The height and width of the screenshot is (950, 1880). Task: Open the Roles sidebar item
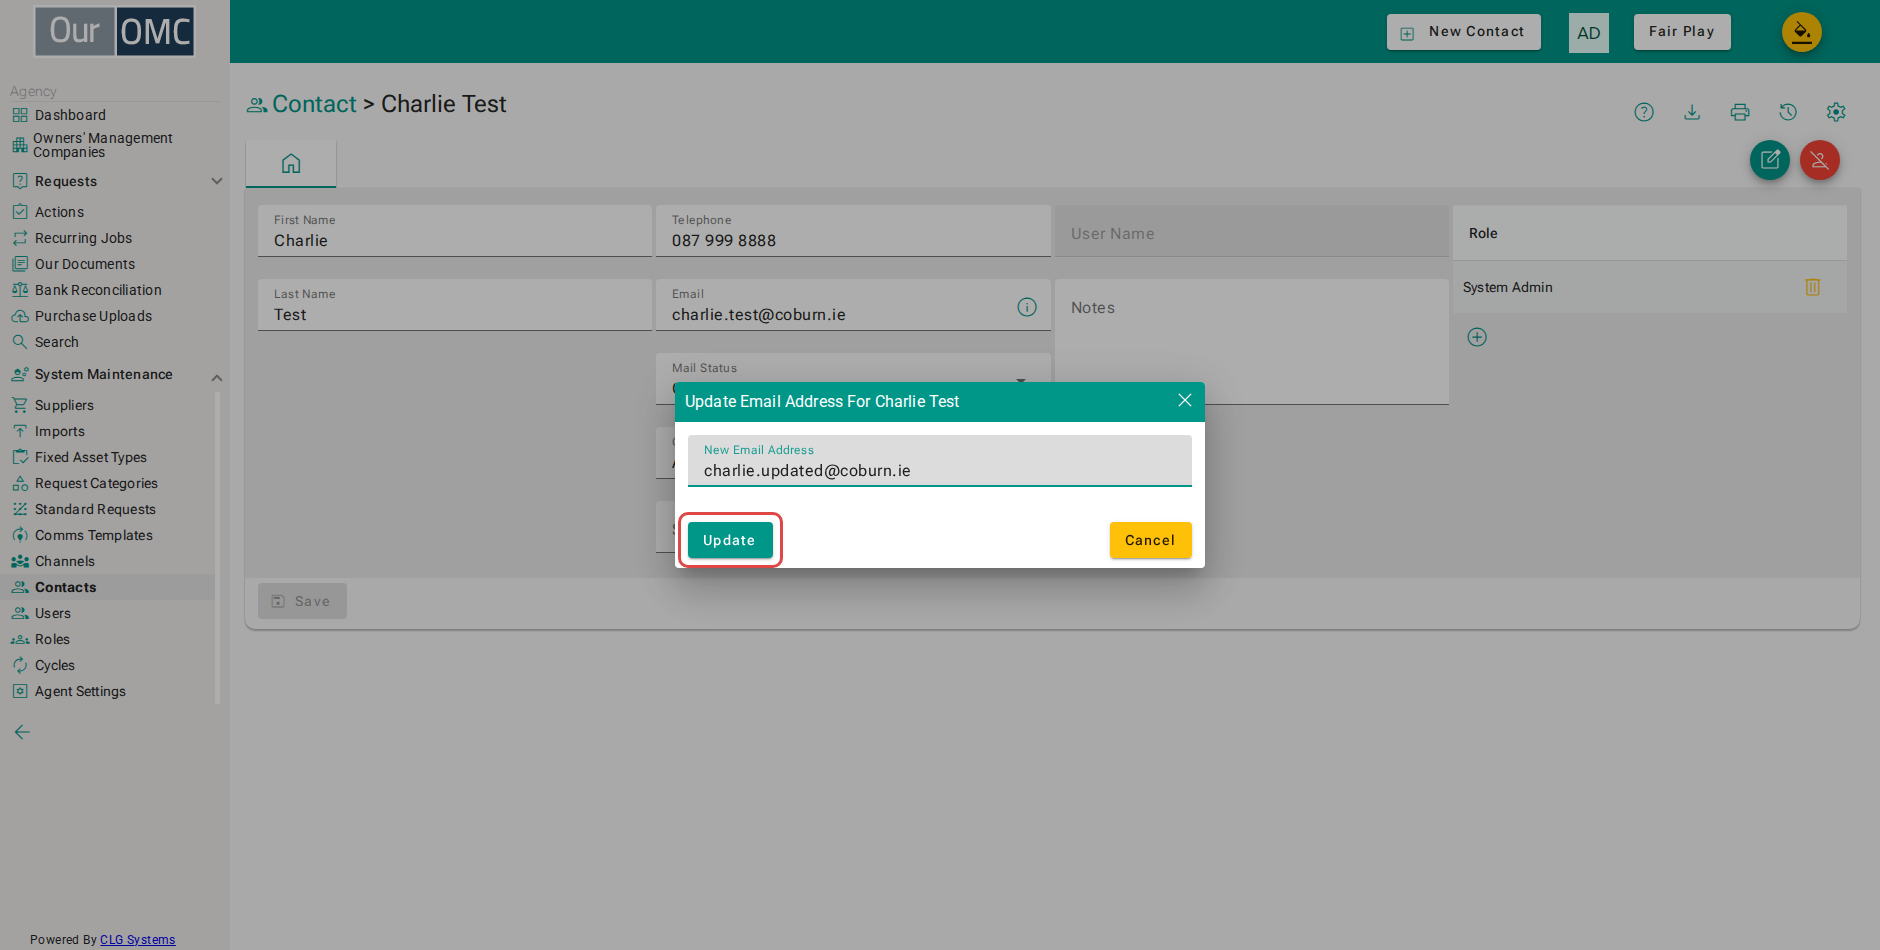(52, 639)
